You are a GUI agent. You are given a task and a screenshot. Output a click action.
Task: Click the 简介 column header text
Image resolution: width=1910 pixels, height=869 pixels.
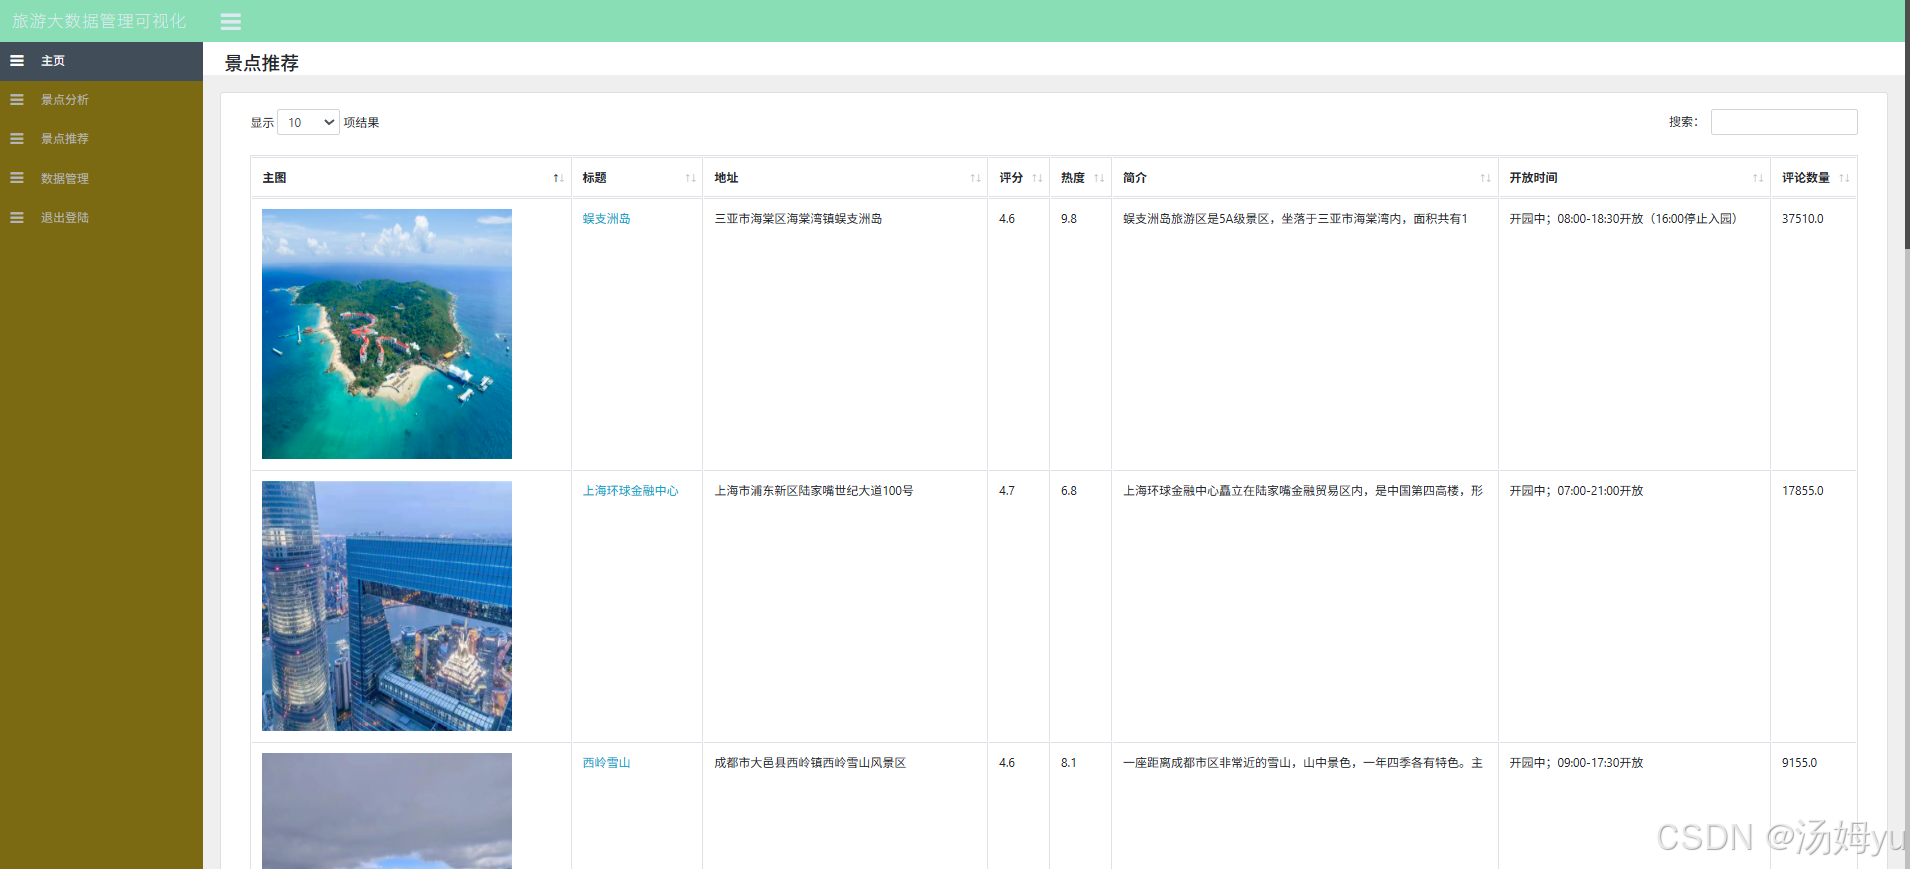(1135, 178)
